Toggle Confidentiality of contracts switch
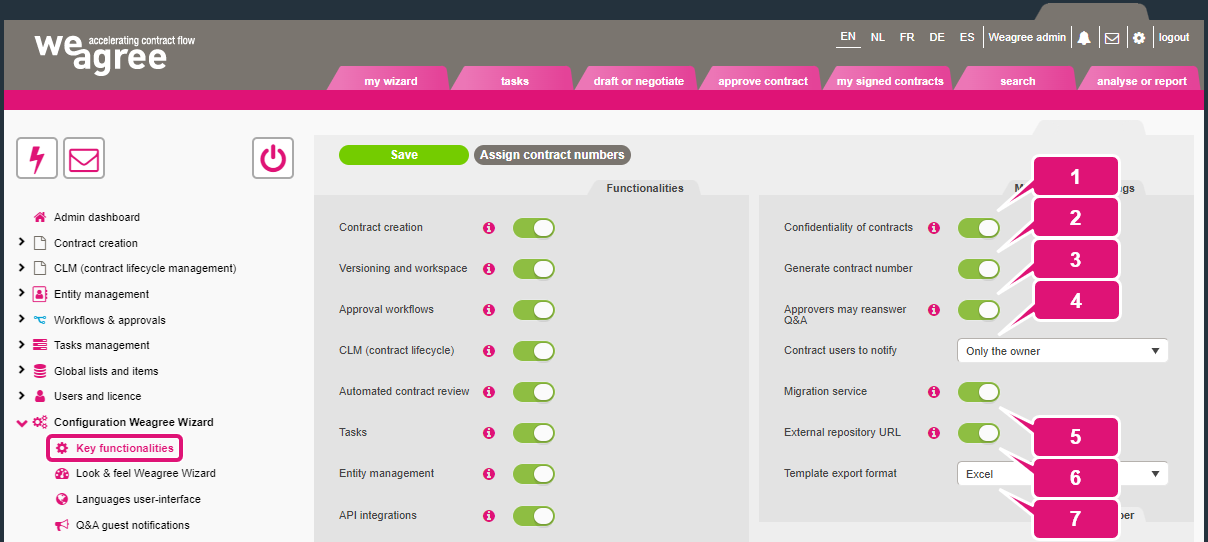This screenshot has width=1208, height=542. point(979,228)
